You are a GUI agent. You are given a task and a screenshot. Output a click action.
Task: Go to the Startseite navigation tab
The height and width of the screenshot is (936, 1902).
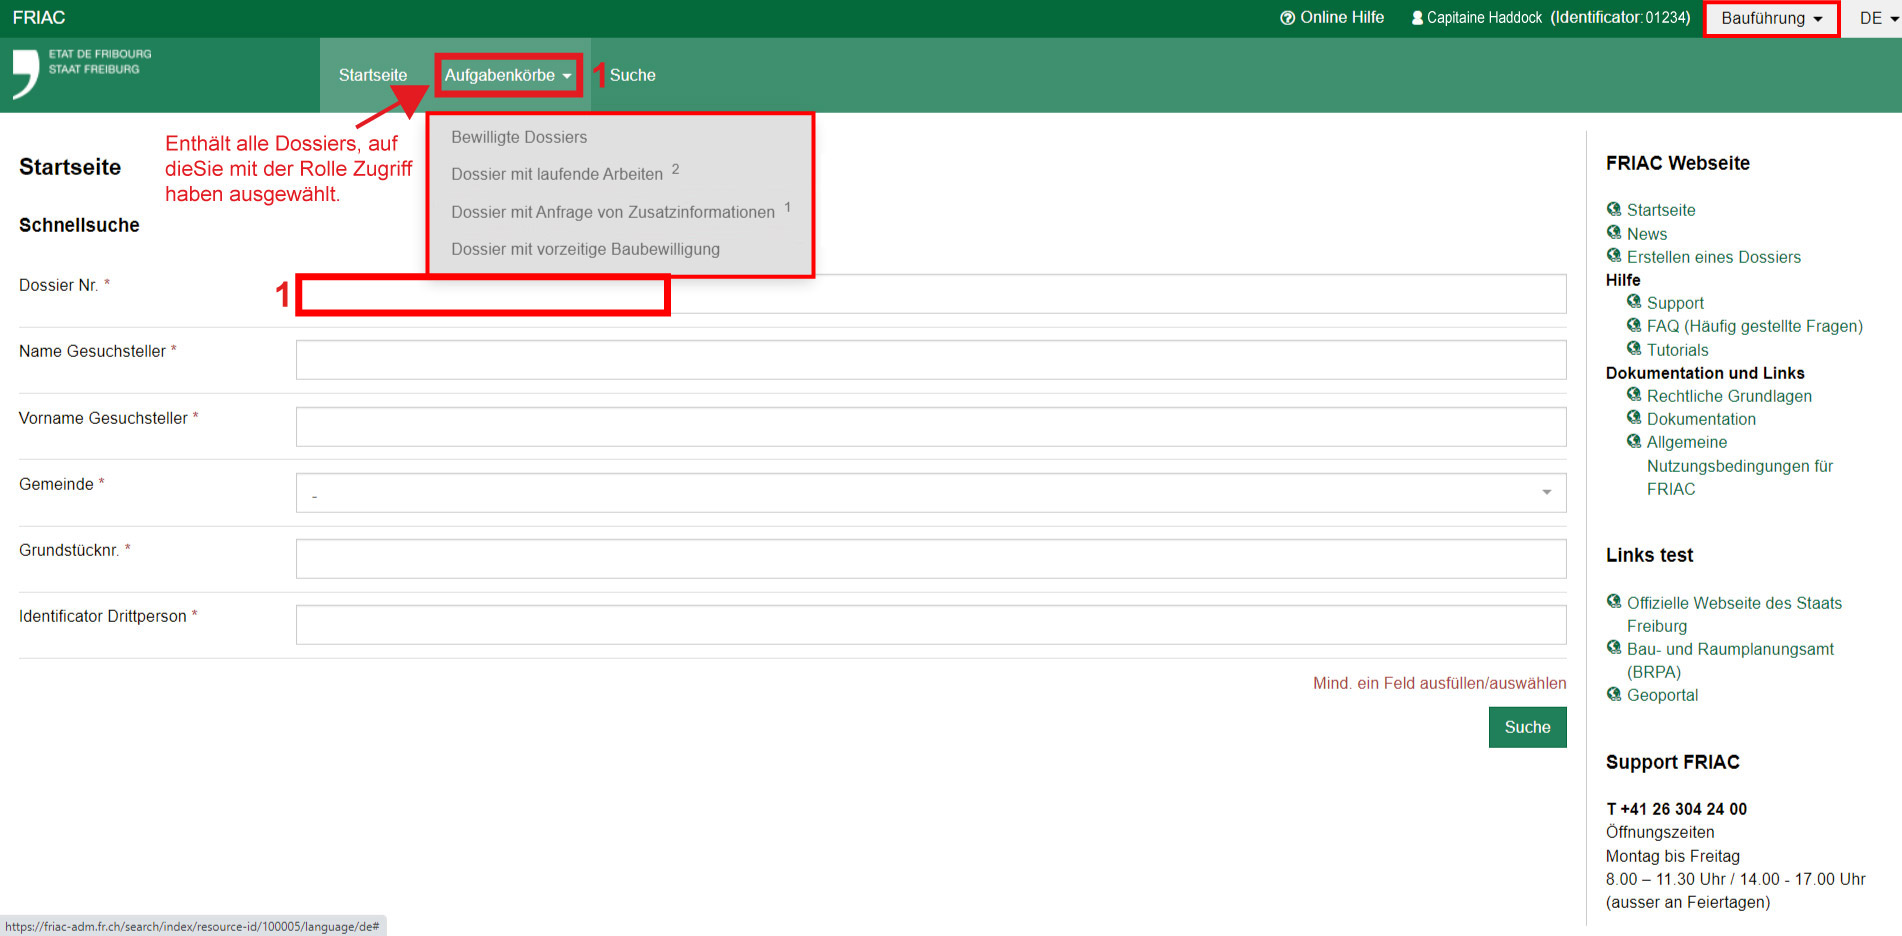click(372, 75)
